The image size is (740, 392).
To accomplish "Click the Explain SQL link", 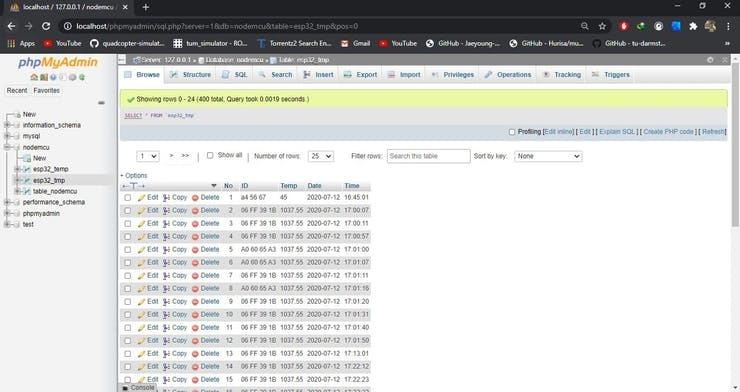I will [617, 132].
